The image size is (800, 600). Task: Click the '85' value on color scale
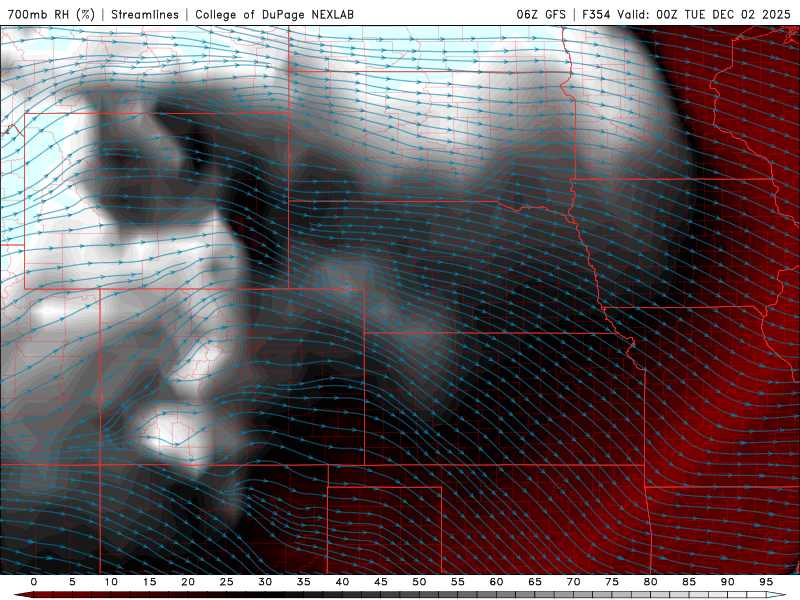(689, 582)
